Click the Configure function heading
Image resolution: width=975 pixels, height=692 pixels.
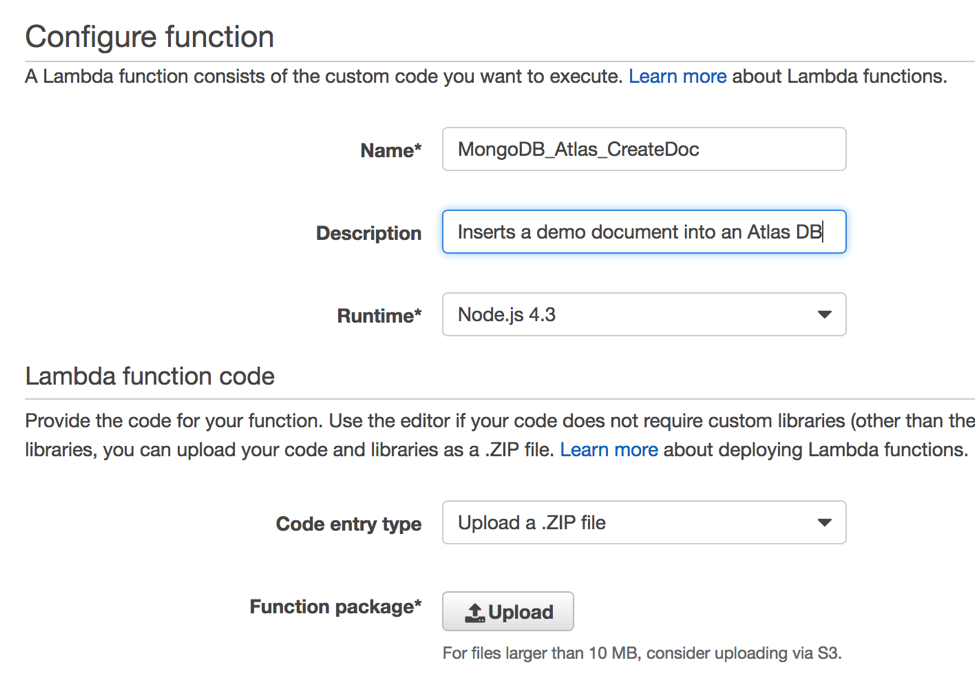pyautogui.click(x=149, y=37)
